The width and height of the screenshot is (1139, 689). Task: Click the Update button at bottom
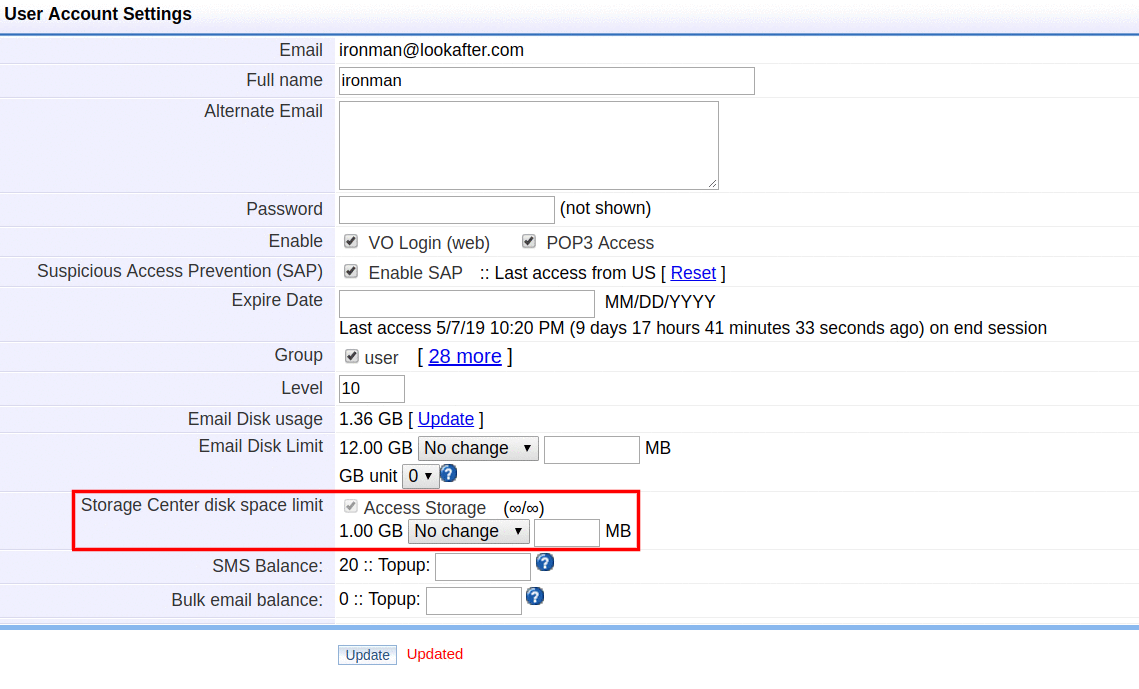368,655
